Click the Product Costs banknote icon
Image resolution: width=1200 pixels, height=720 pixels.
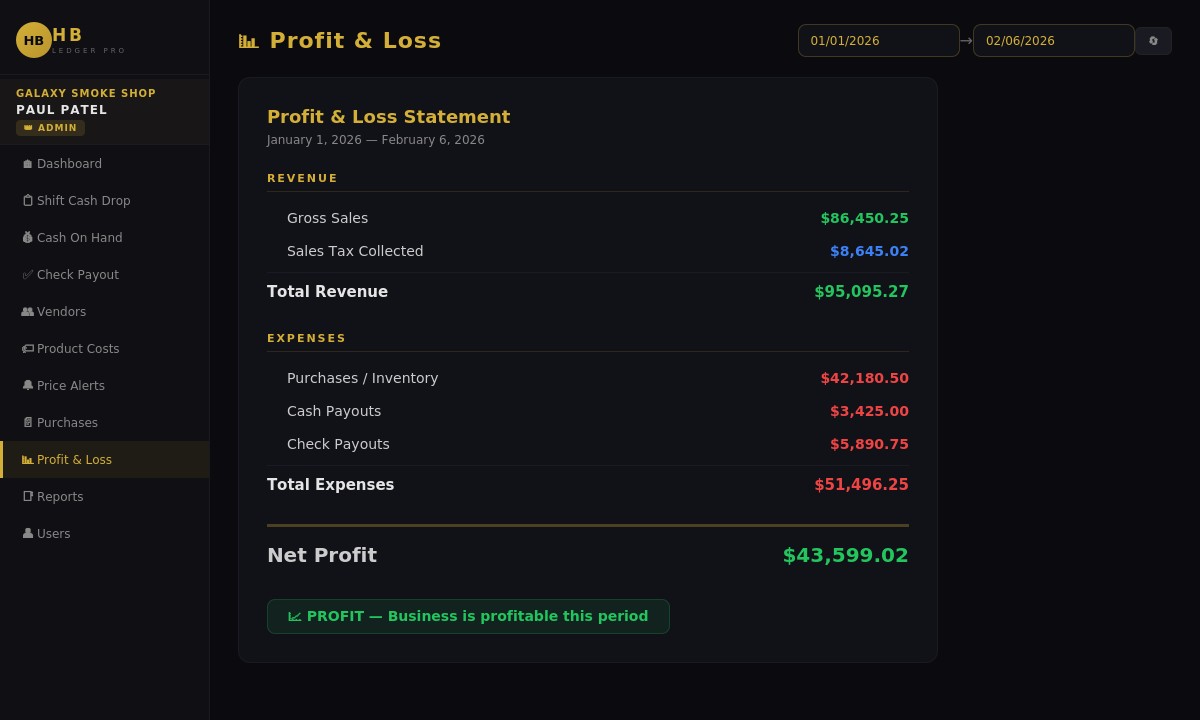click(28, 348)
